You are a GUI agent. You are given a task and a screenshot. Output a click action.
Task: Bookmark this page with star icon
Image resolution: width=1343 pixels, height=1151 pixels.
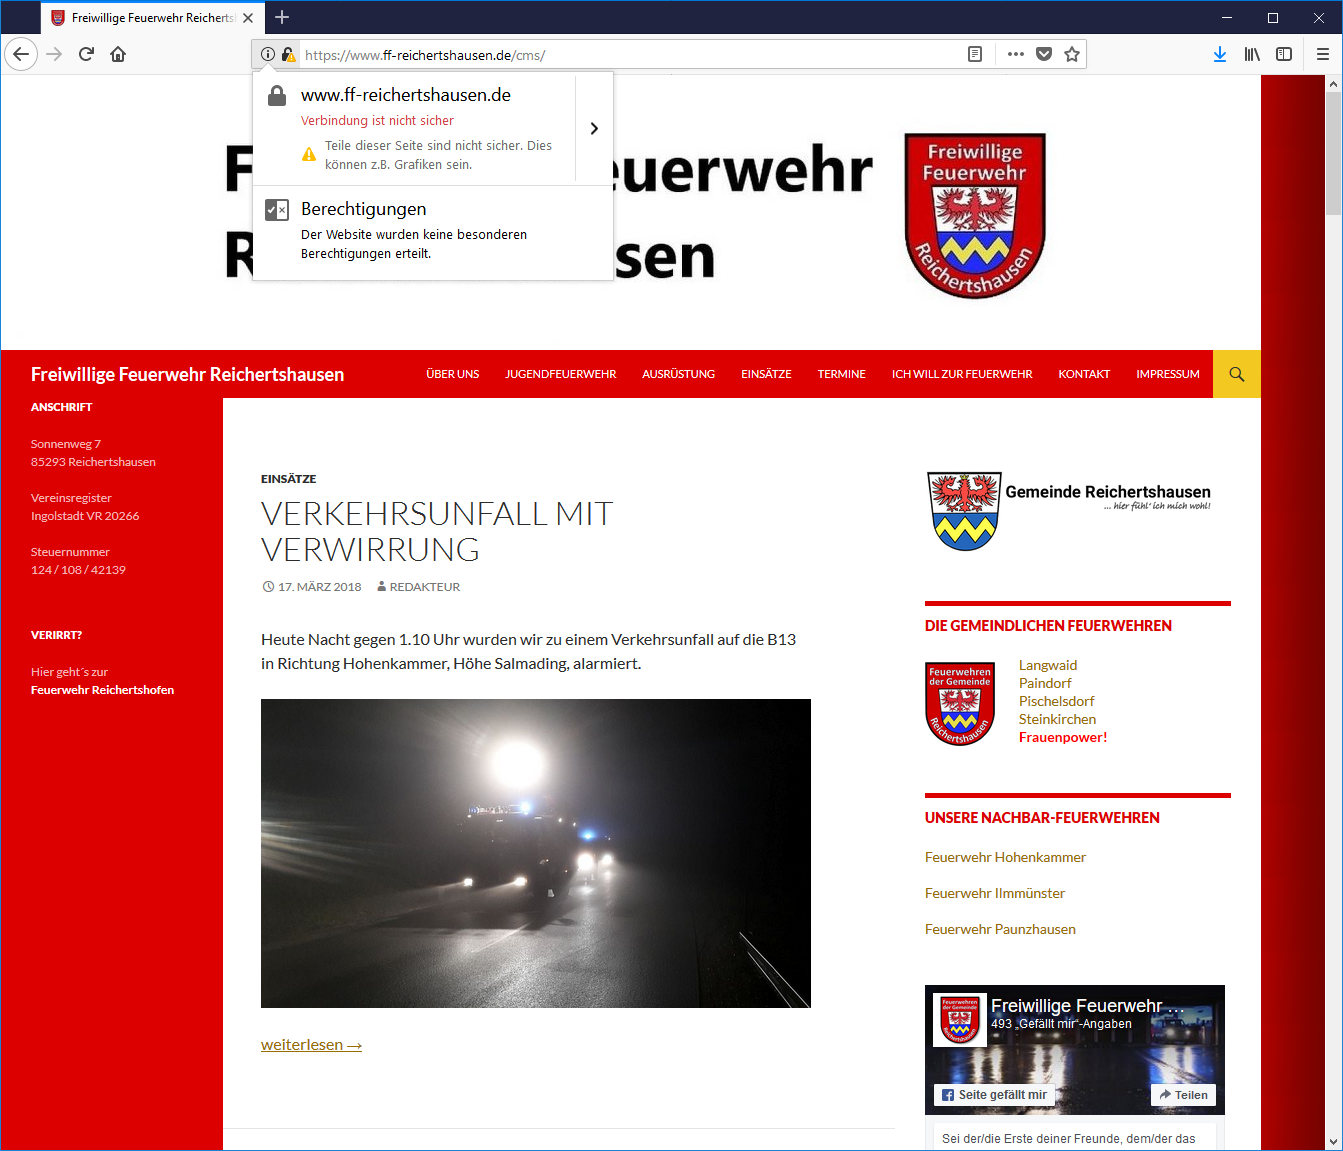(1072, 54)
